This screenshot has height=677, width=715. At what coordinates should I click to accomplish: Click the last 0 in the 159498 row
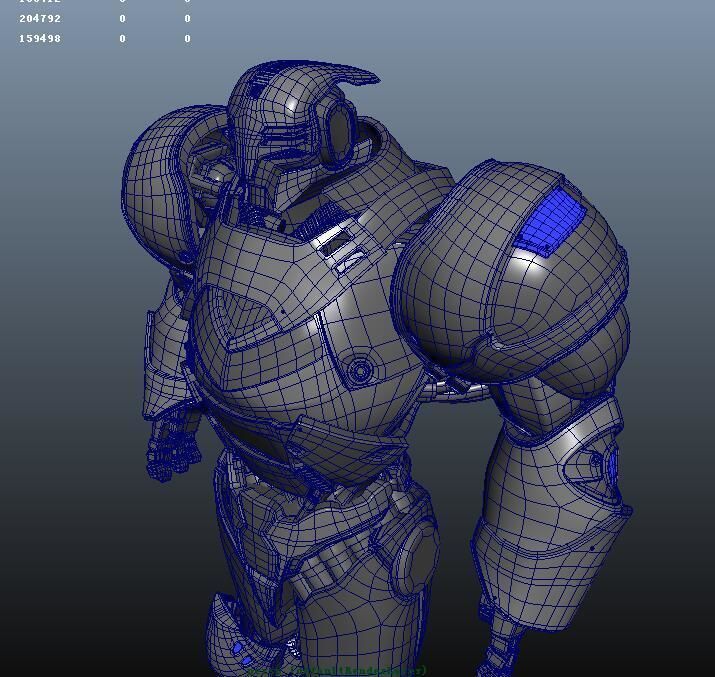pos(187,39)
